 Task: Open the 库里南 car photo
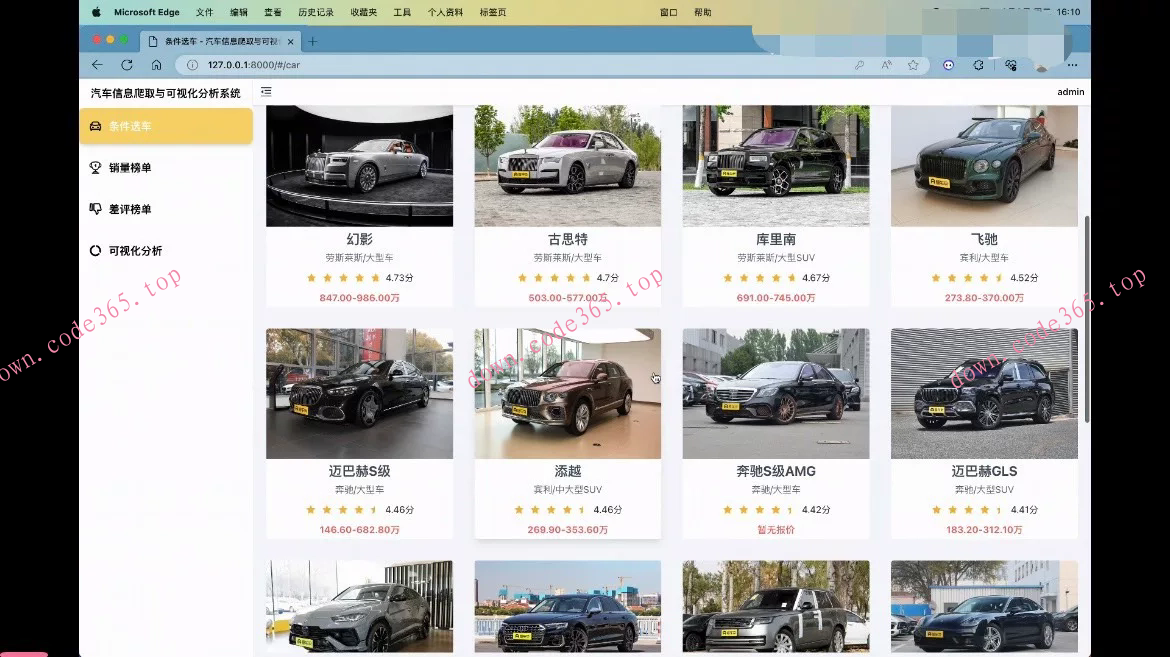(x=776, y=166)
